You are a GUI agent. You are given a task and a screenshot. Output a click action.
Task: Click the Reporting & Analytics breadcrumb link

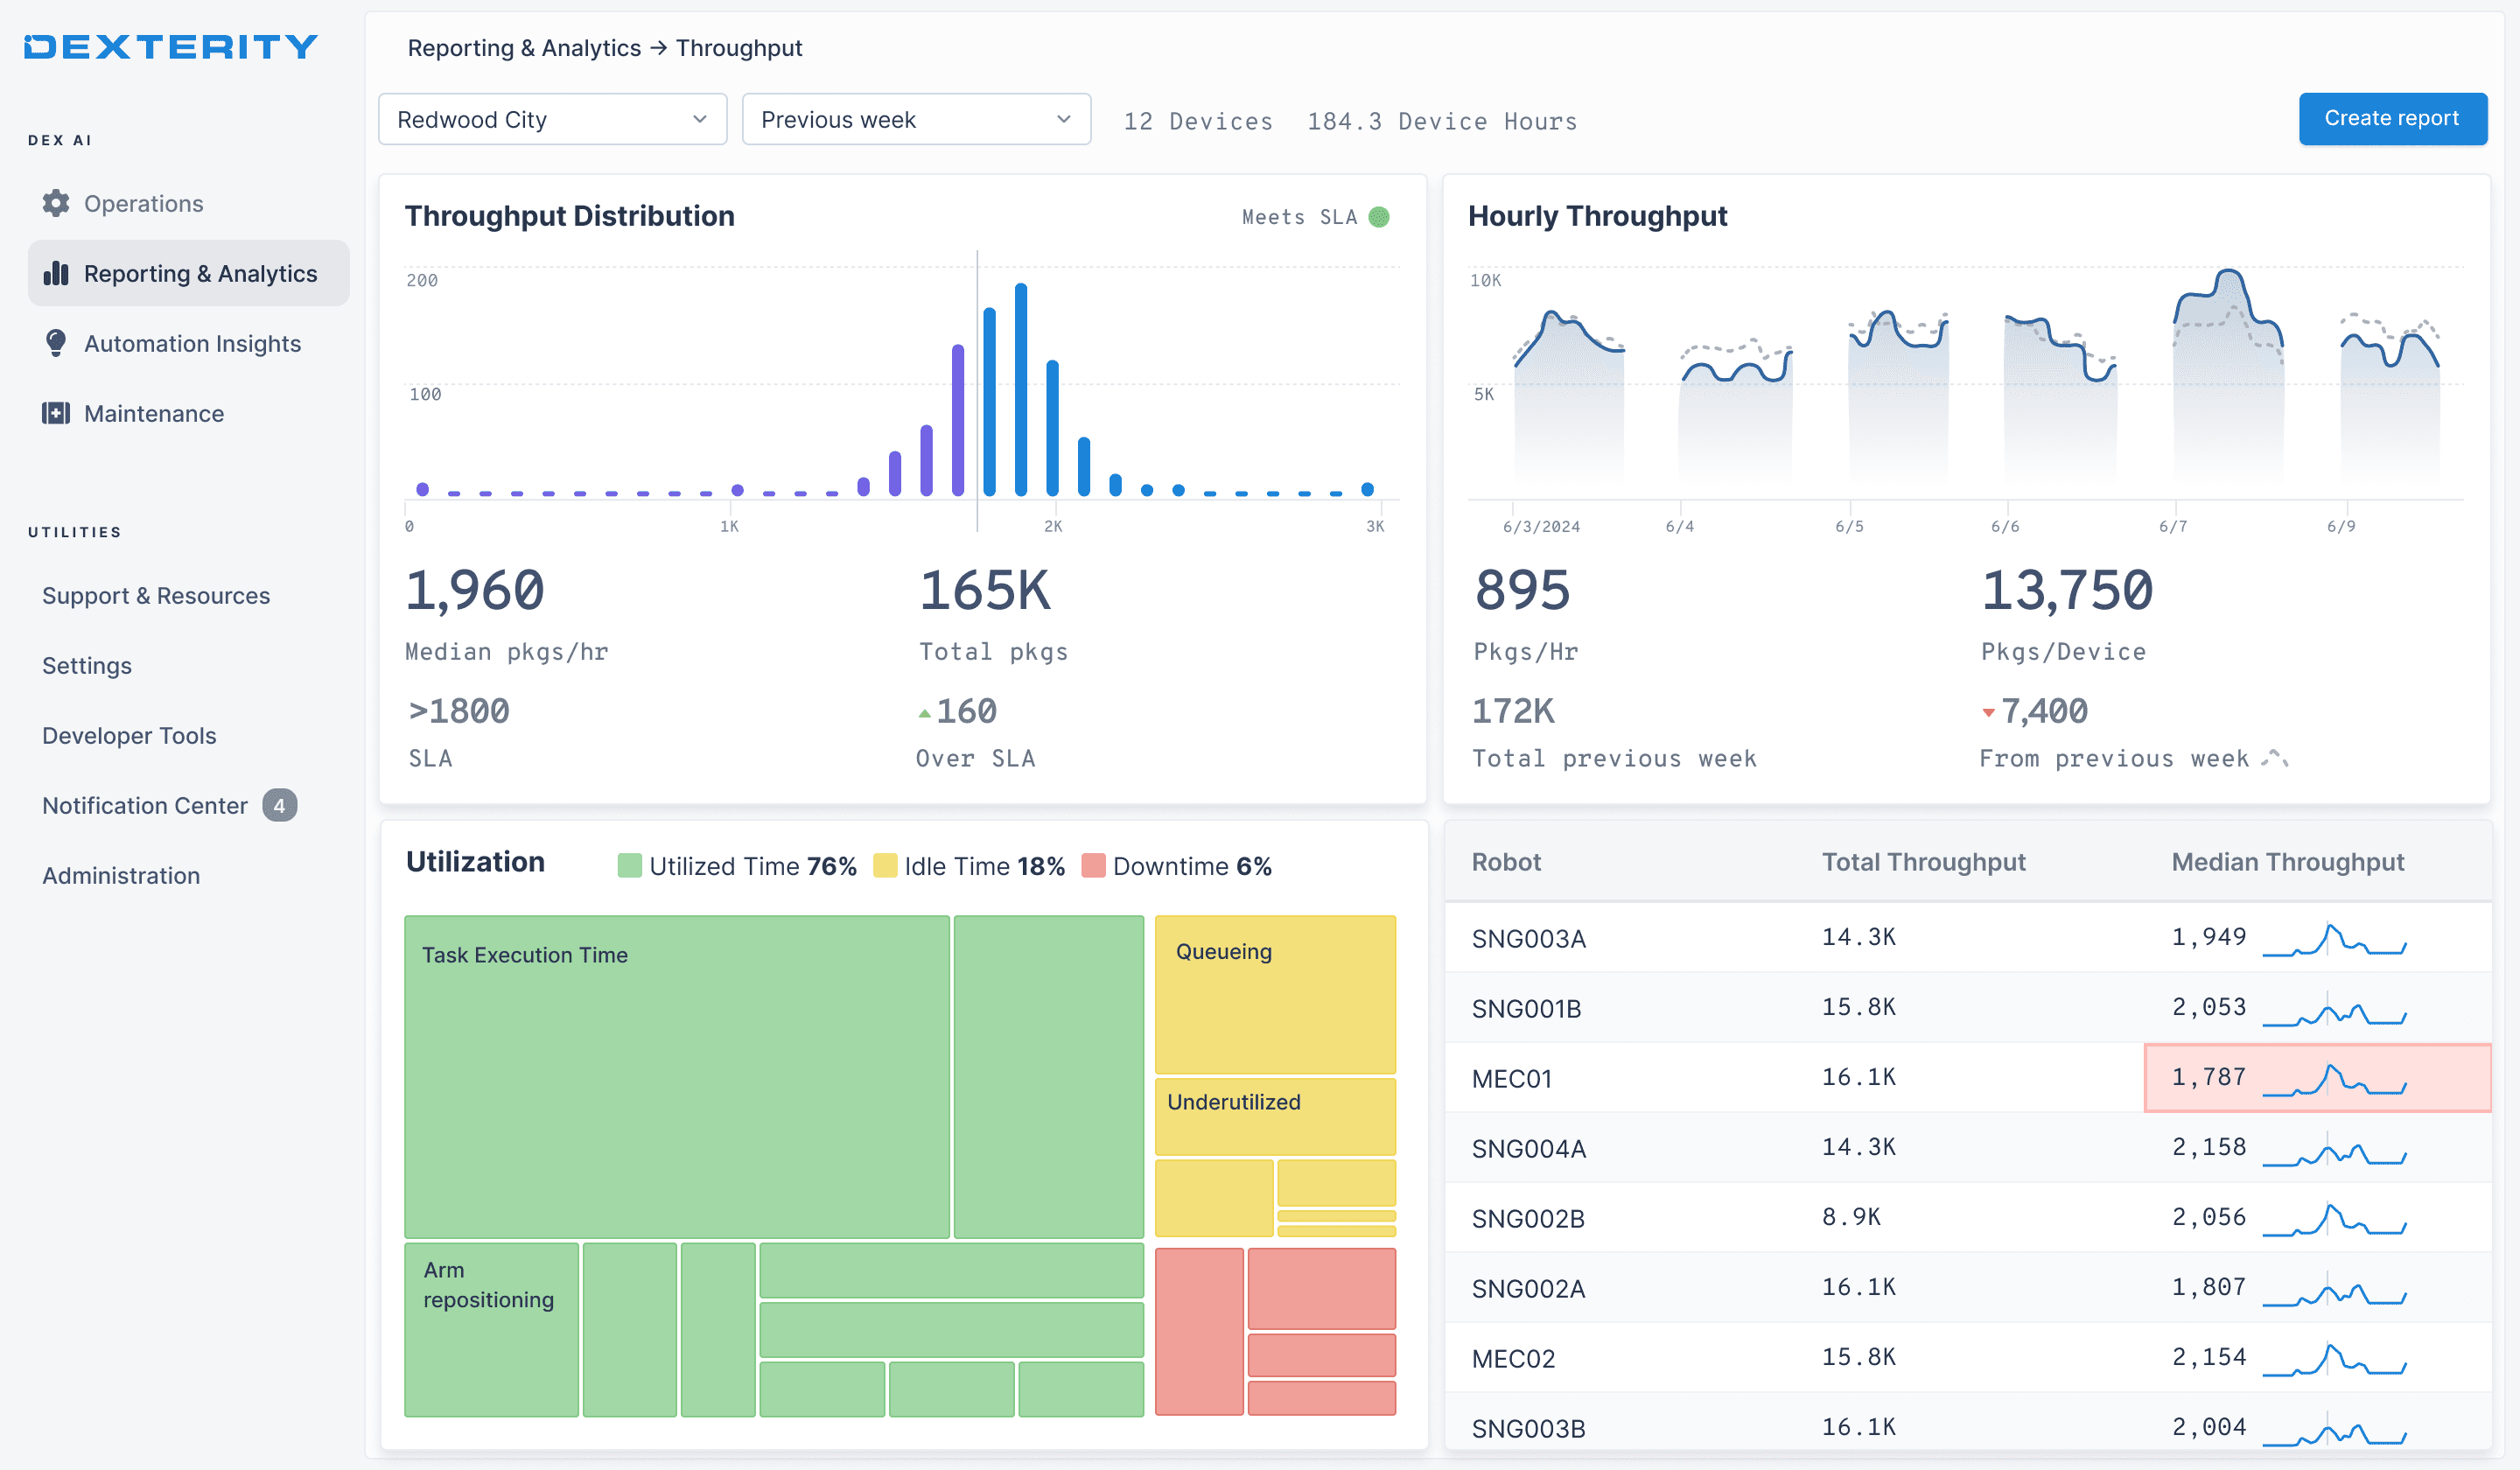click(524, 48)
